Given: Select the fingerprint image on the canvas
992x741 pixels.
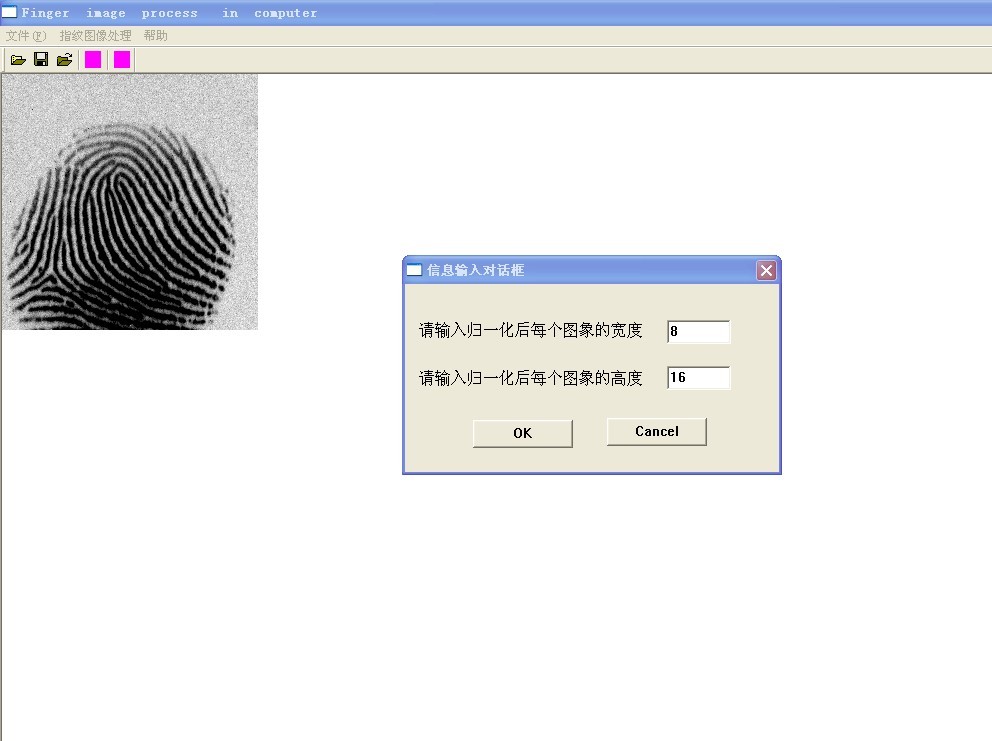Looking at the screenshot, I should (x=130, y=202).
